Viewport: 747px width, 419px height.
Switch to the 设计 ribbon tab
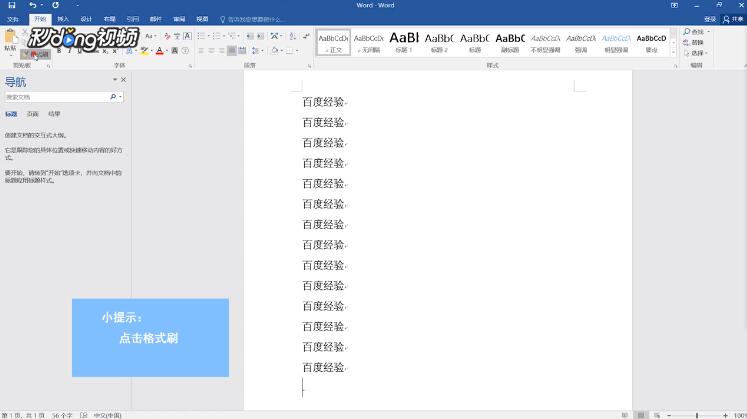pyautogui.click(x=86, y=19)
